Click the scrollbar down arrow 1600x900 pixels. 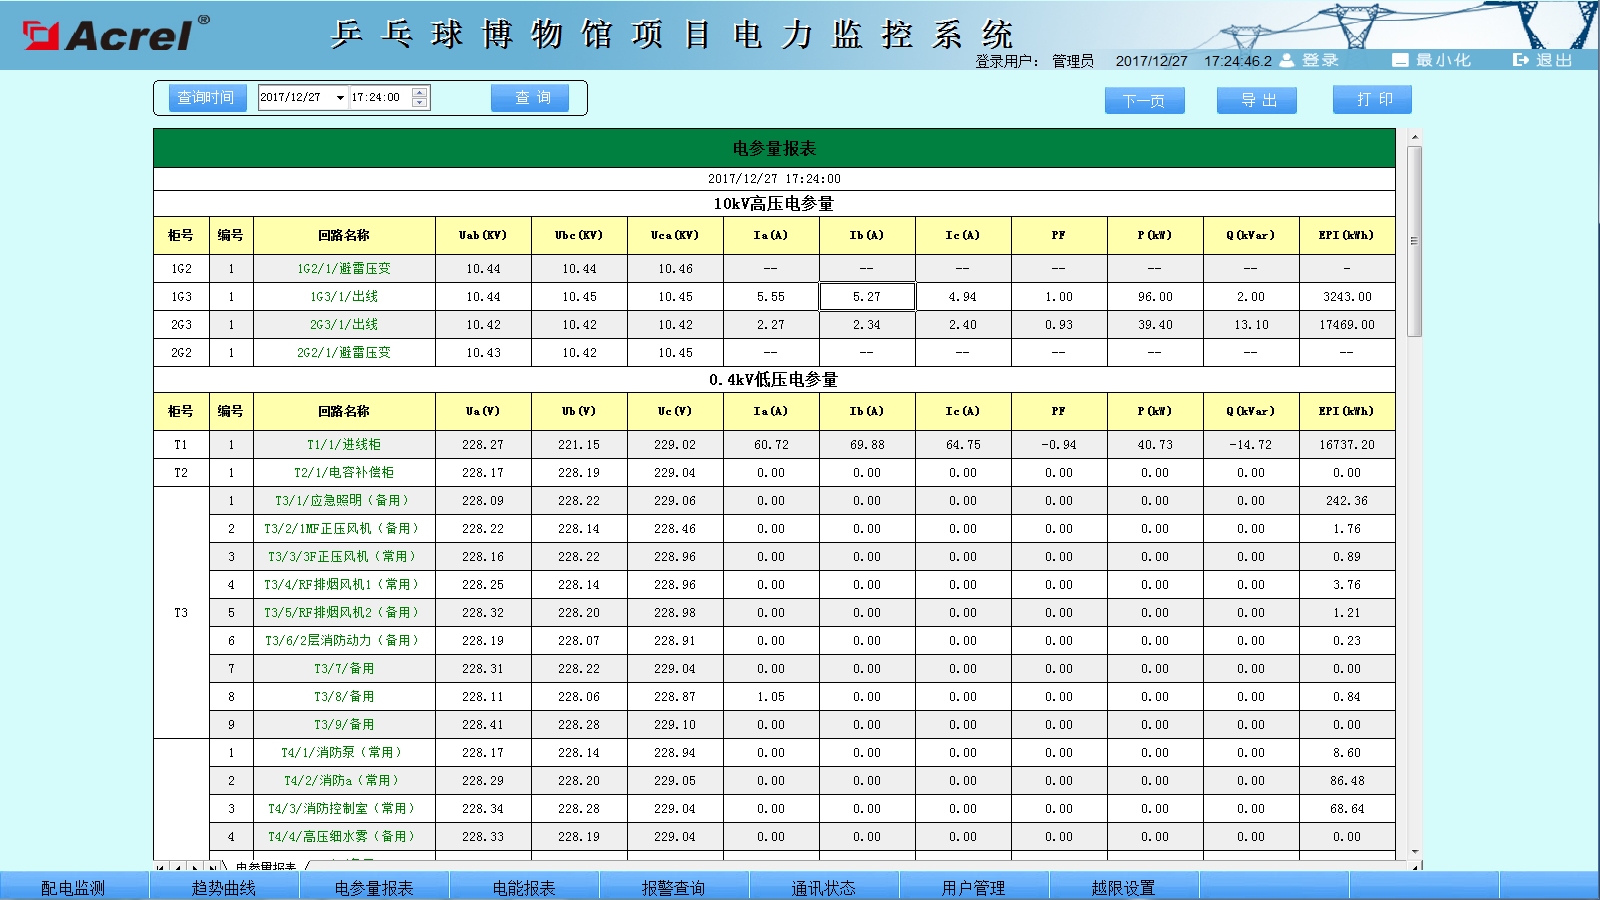pyautogui.click(x=1414, y=852)
